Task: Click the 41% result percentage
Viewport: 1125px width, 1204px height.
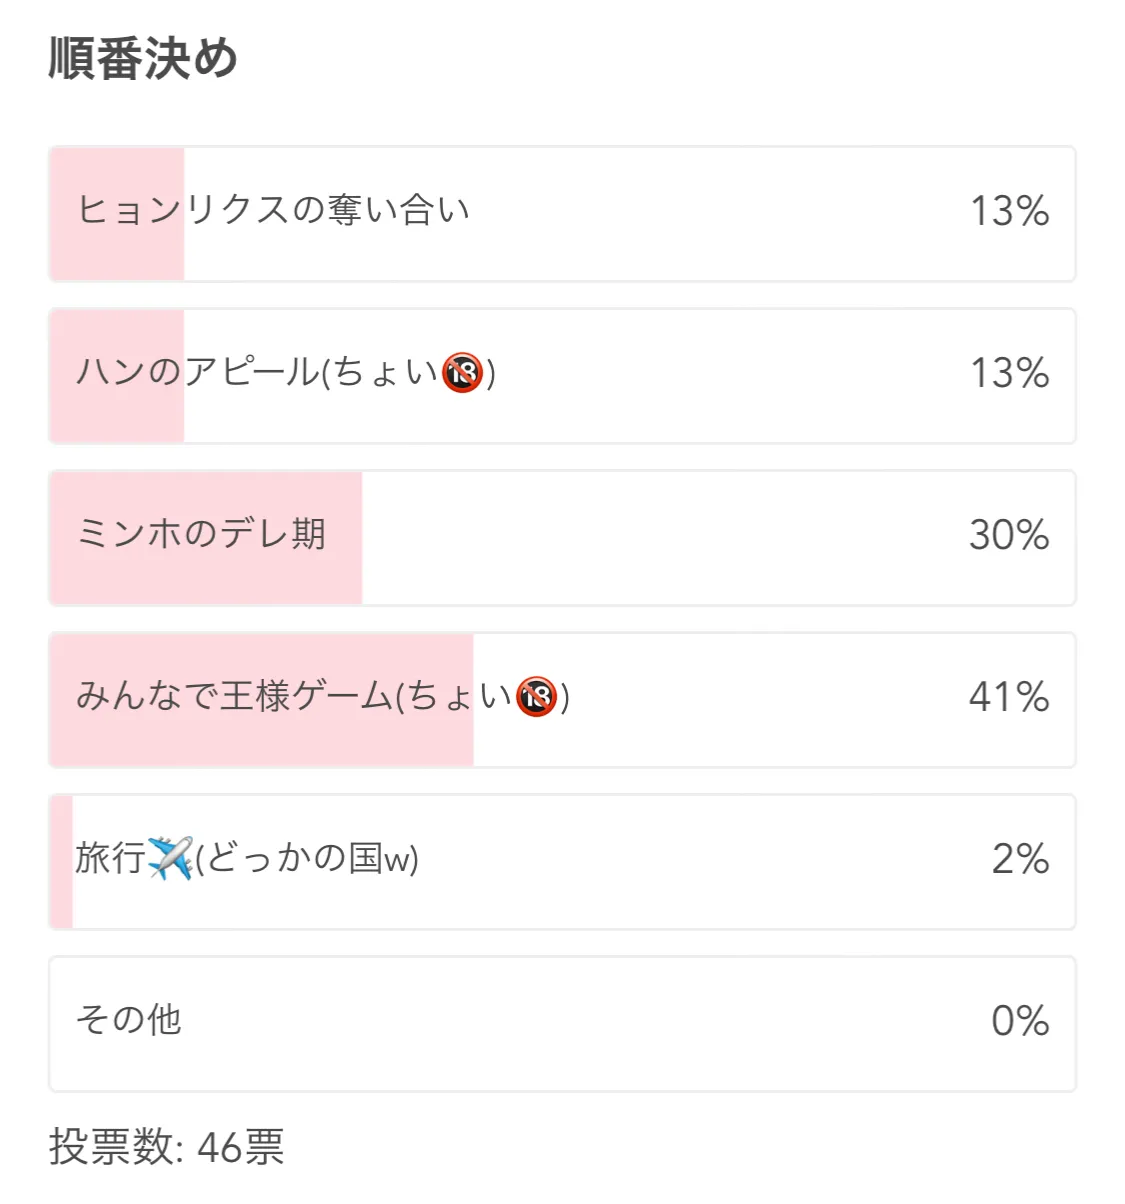Action: pyautogui.click(x=1009, y=697)
